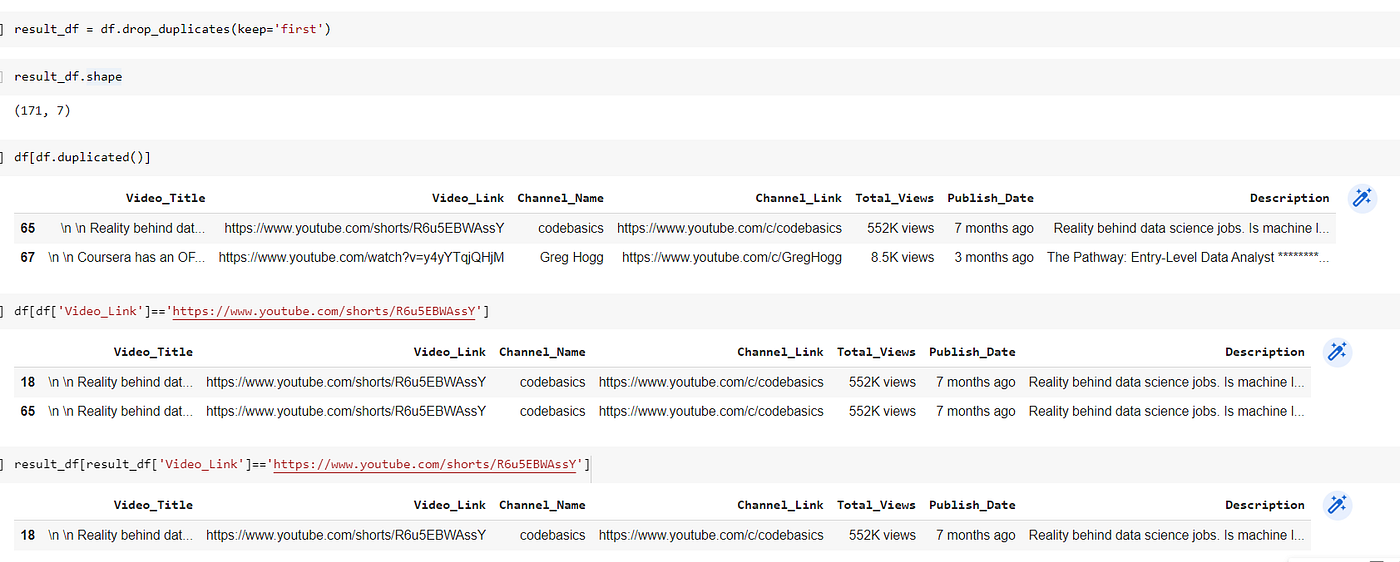Select 'The Pathway: Entry-Level Data Analyst' description cell

[x=1188, y=257]
